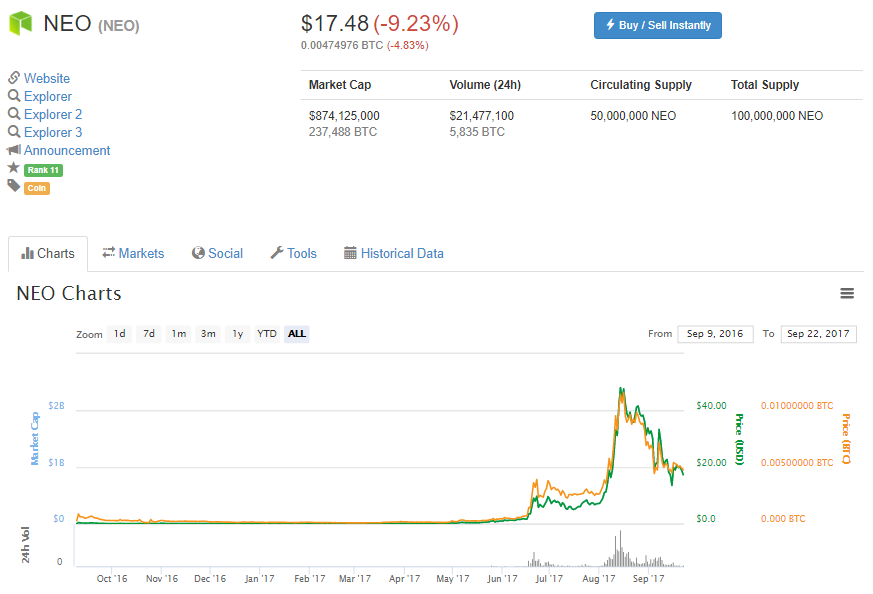This screenshot has width=873, height=594.
Task: Click the magnifier icon beside Explorer 2
Action: click(x=14, y=114)
